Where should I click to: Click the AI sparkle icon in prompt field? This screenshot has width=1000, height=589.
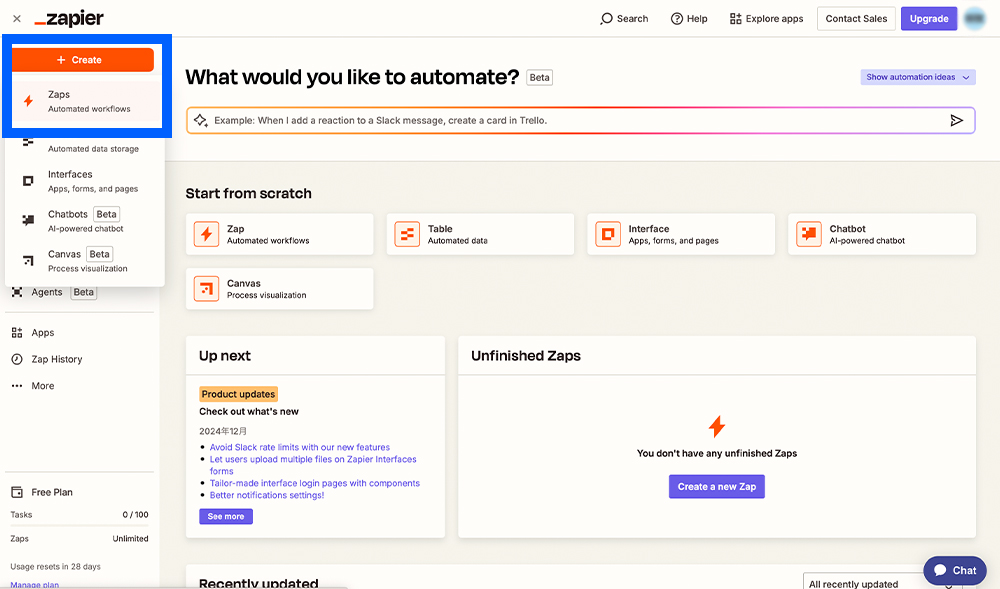coord(201,120)
